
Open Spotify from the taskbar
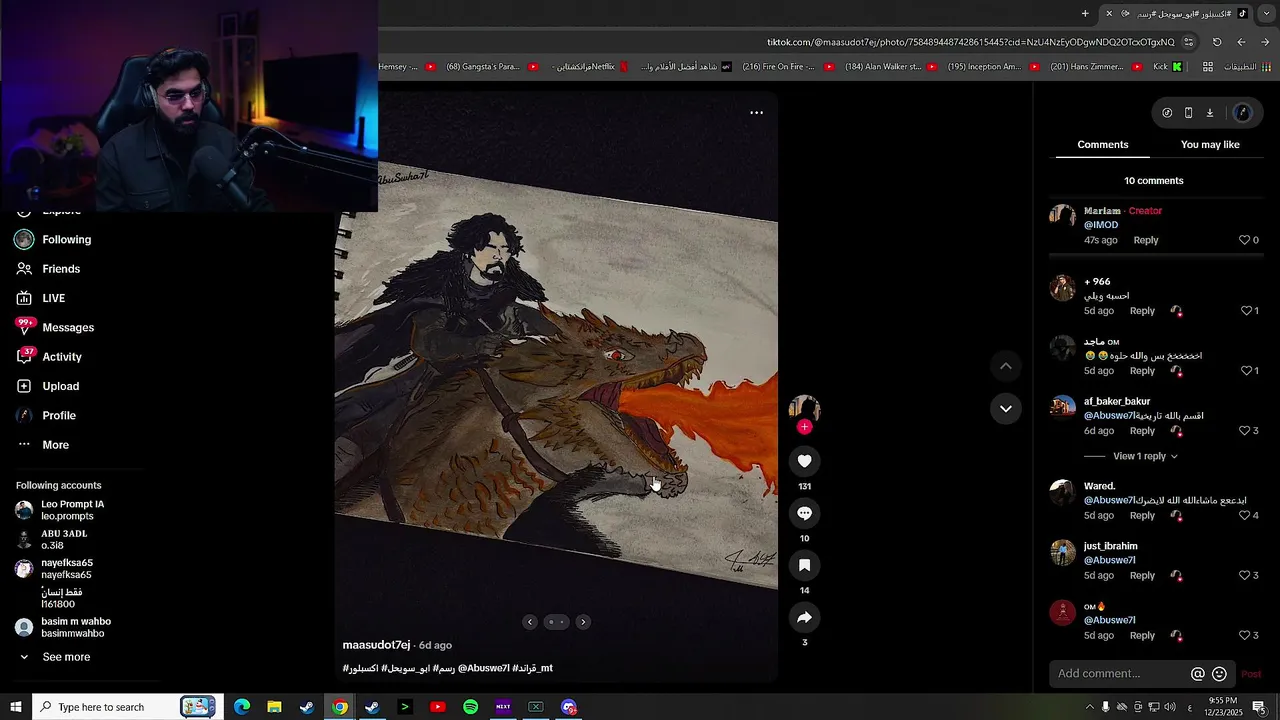coord(470,707)
